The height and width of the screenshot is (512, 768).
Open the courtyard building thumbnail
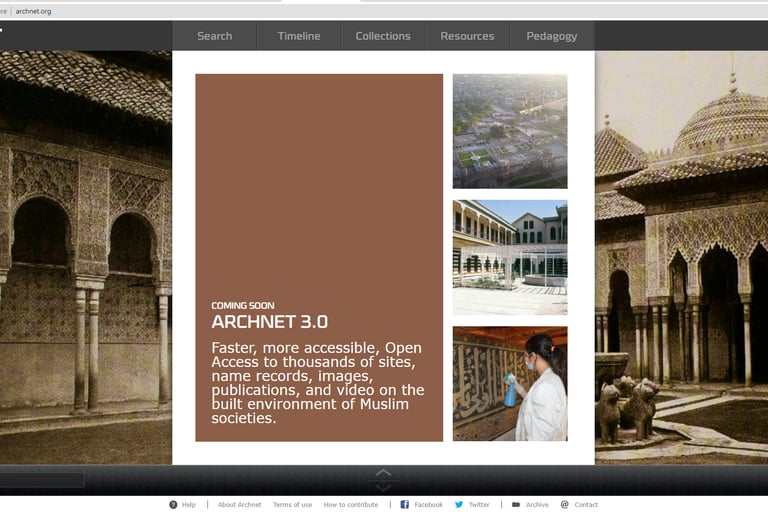(x=510, y=257)
